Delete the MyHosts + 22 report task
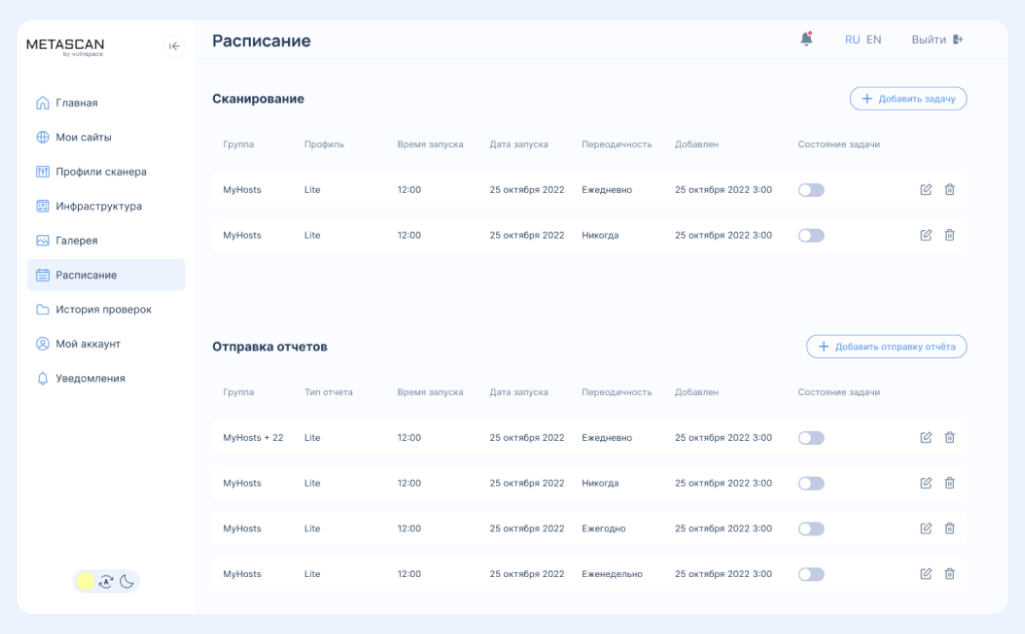Image resolution: width=1025 pixels, height=634 pixels. (x=950, y=437)
